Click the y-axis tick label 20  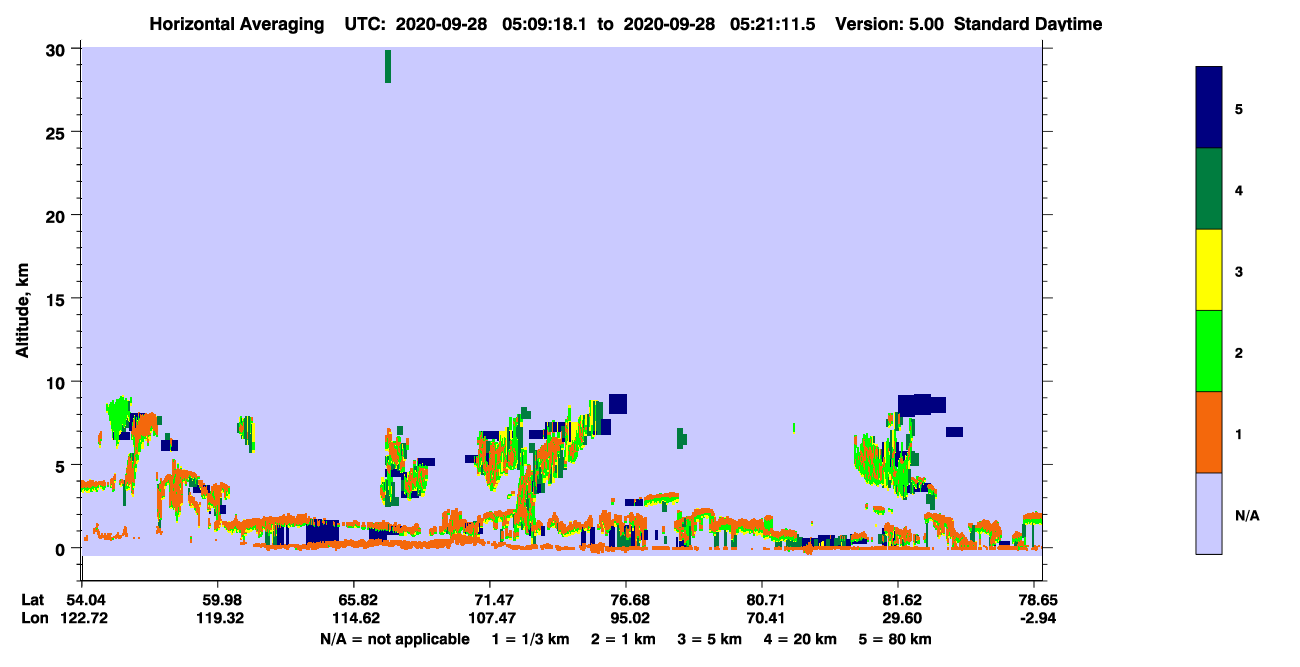pyautogui.click(x=57, y=215)
